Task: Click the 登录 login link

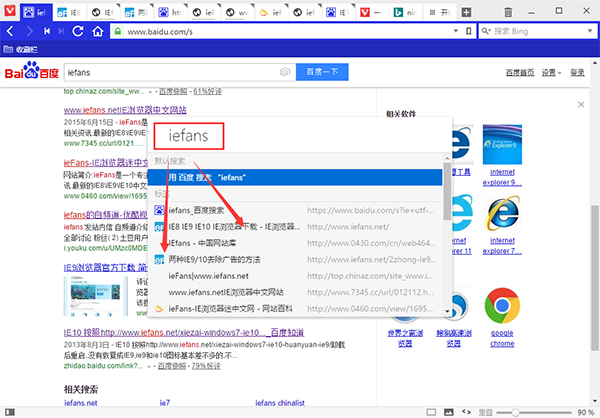Action: point(577,72)
